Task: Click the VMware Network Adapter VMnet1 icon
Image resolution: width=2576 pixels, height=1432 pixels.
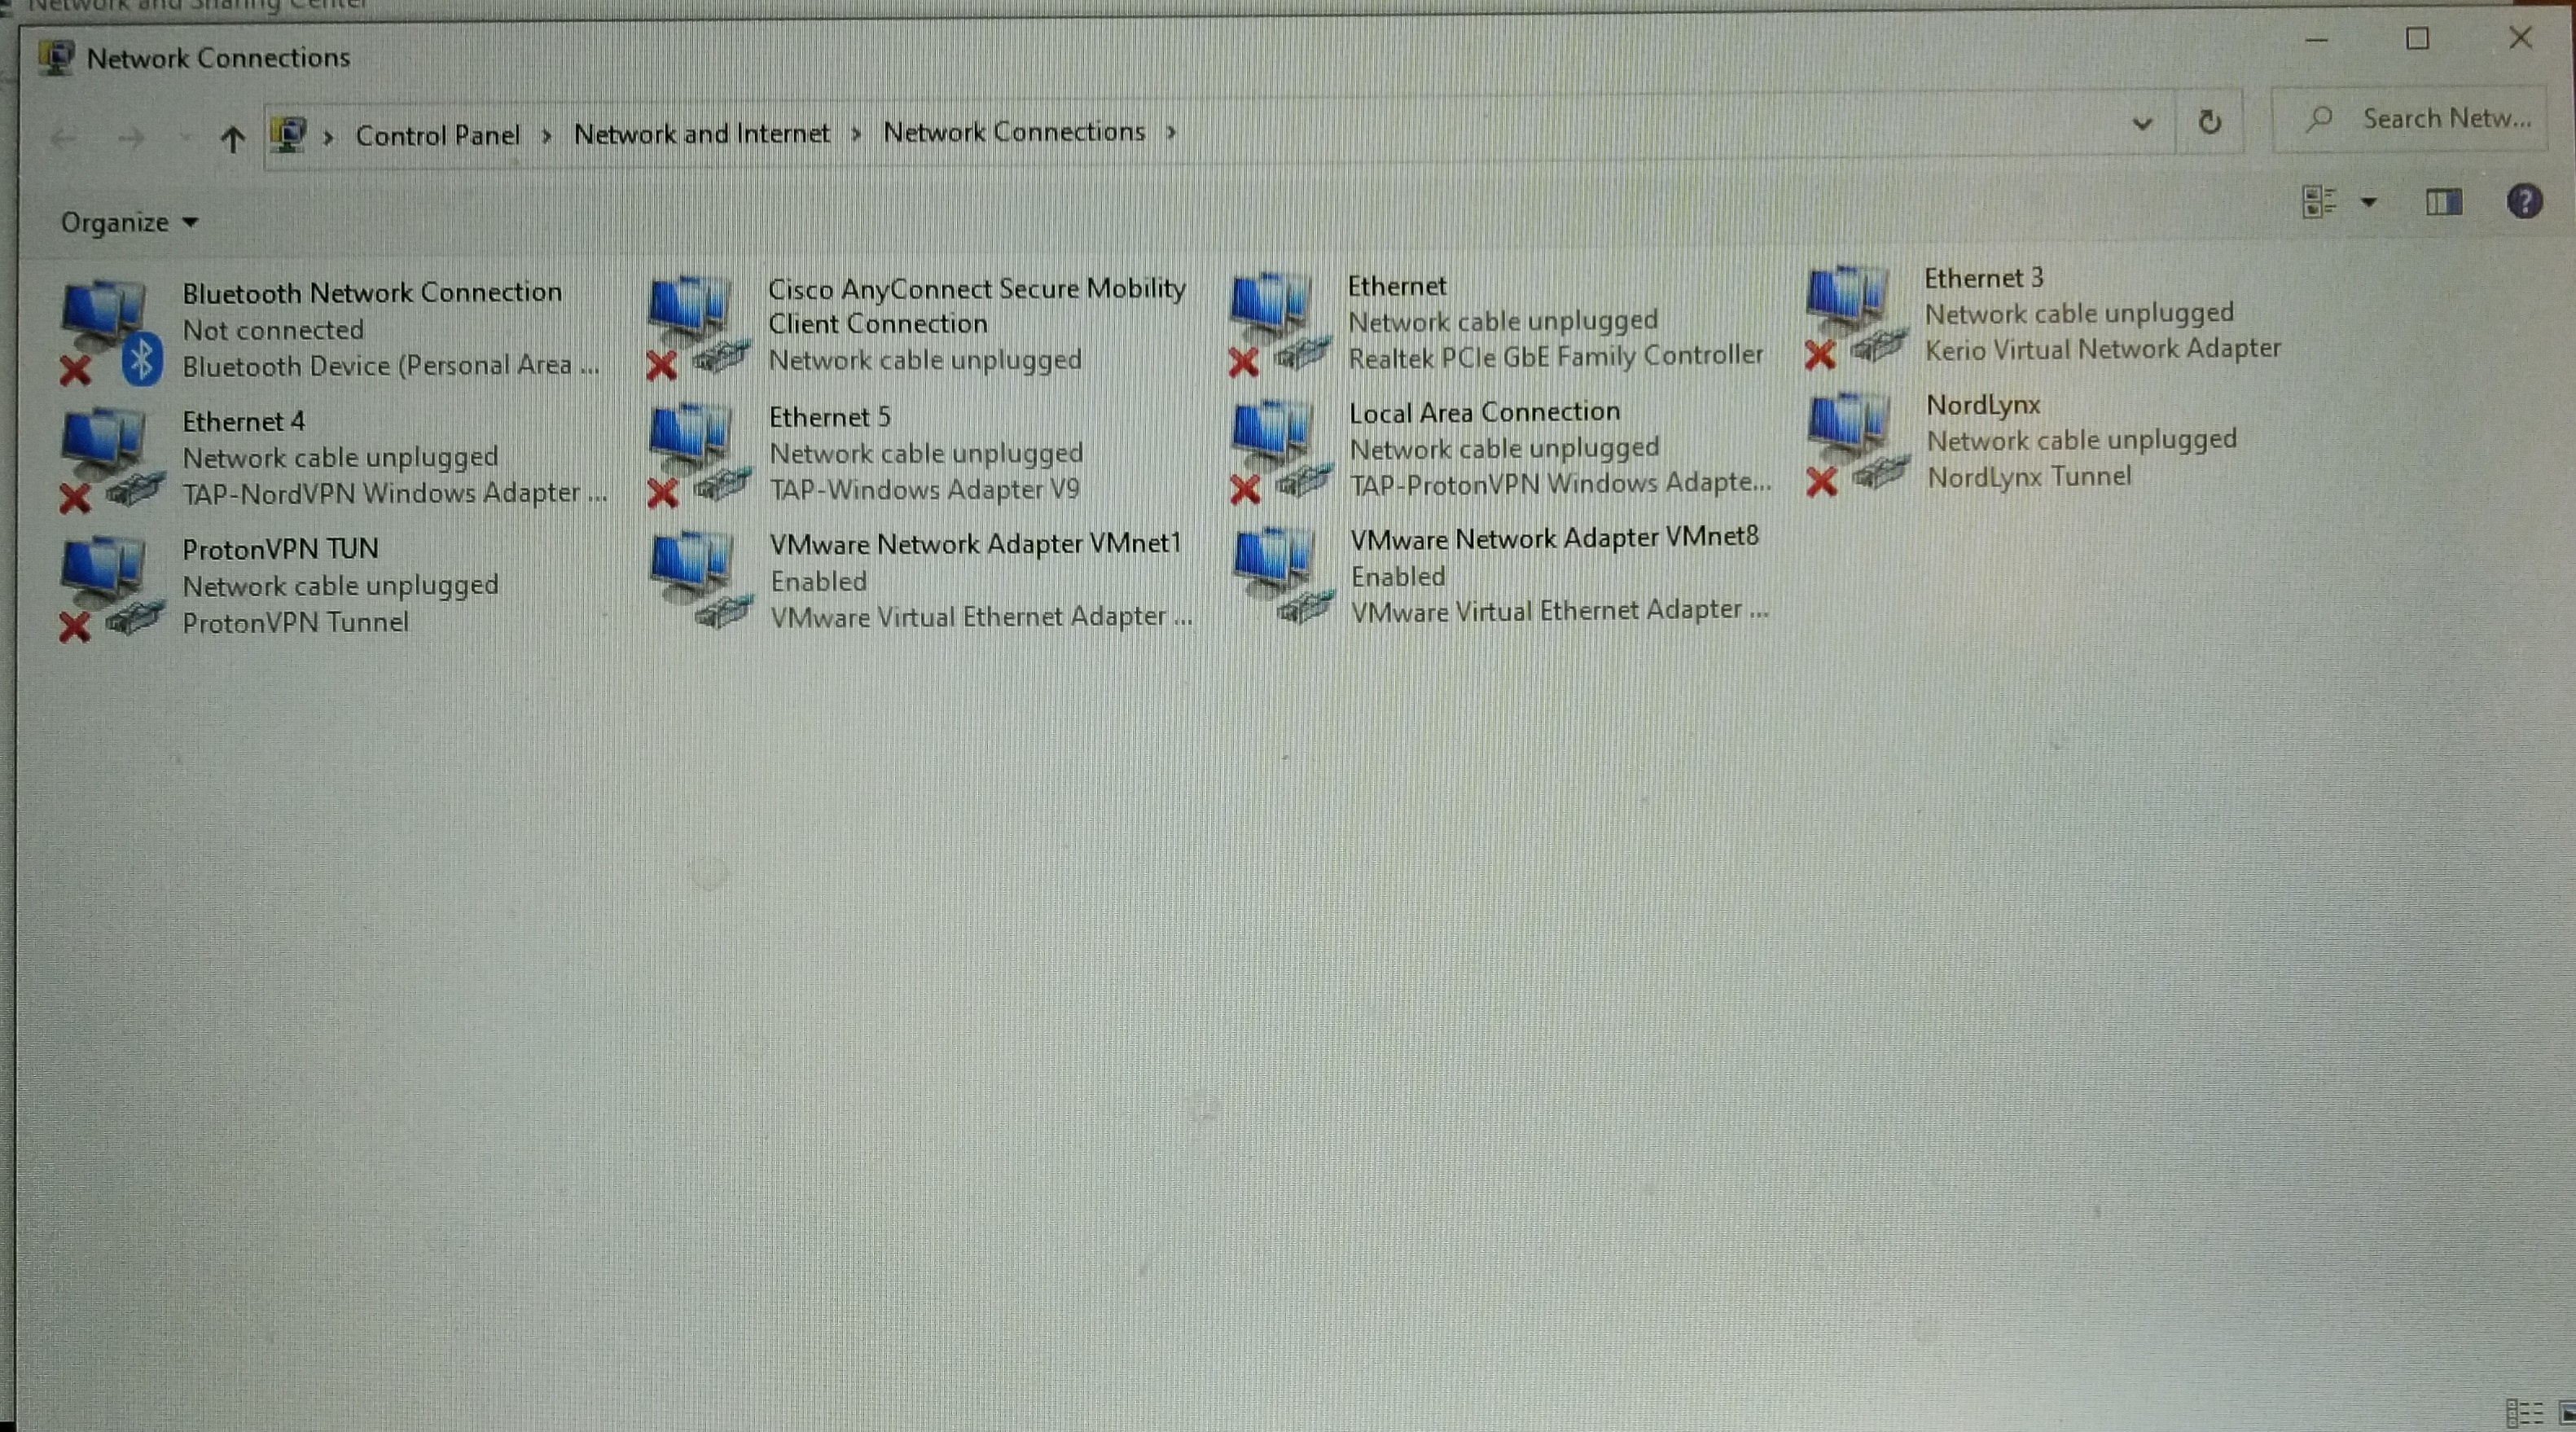Action: [698, 580]
